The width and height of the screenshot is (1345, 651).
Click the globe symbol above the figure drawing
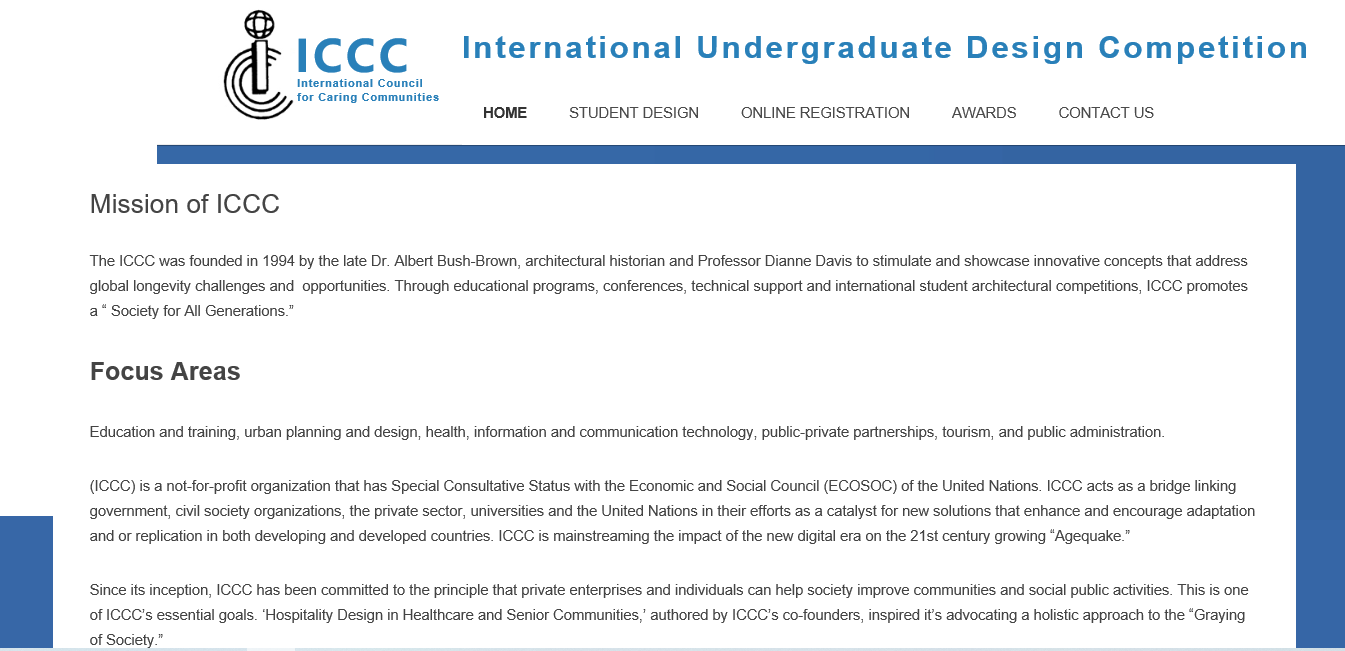click(260, 21)
